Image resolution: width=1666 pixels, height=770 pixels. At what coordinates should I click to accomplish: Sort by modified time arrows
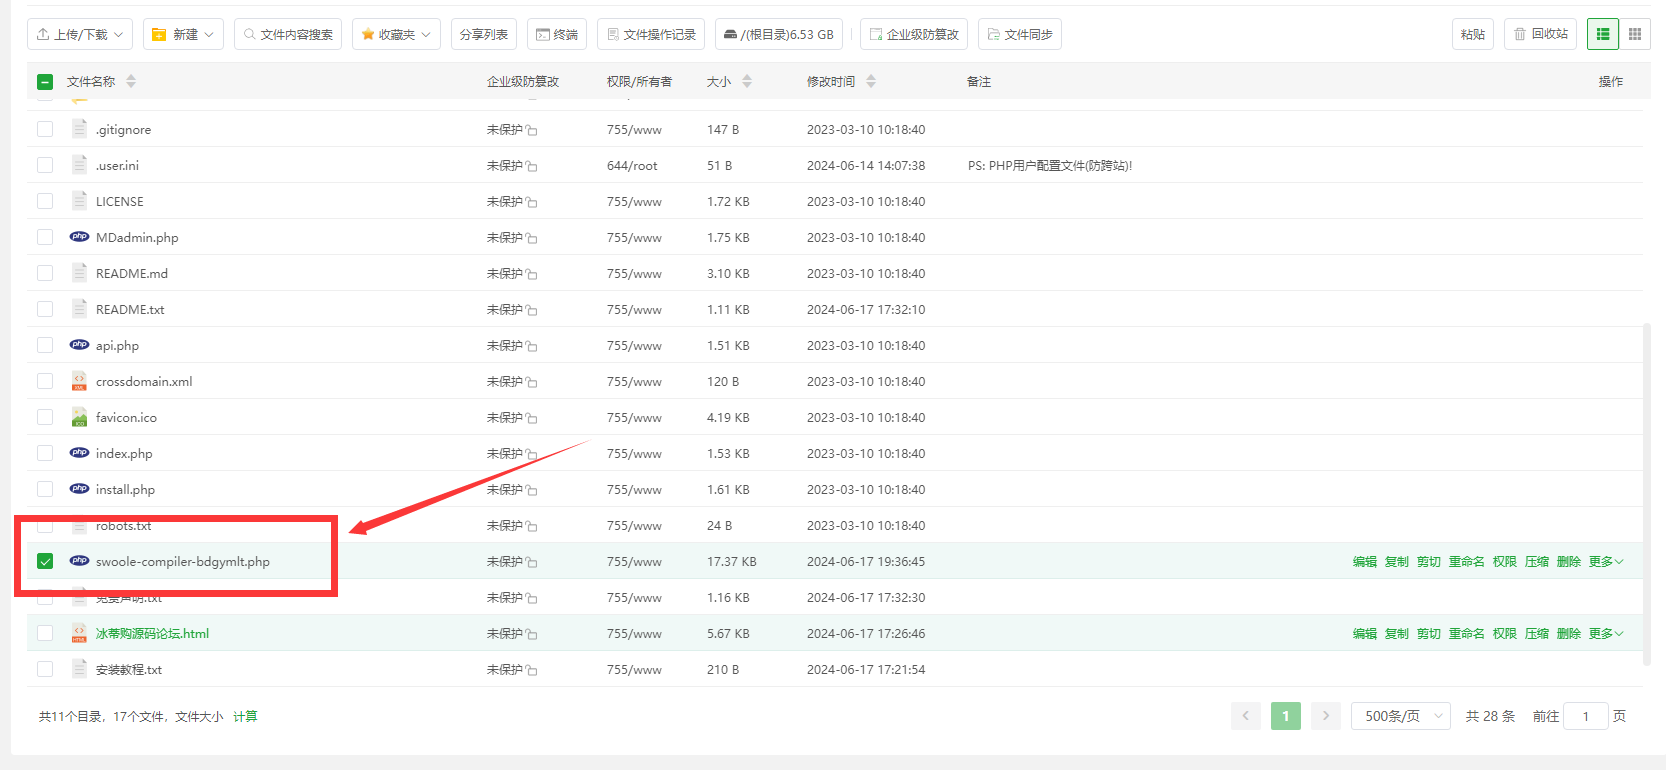coord(871,82)
